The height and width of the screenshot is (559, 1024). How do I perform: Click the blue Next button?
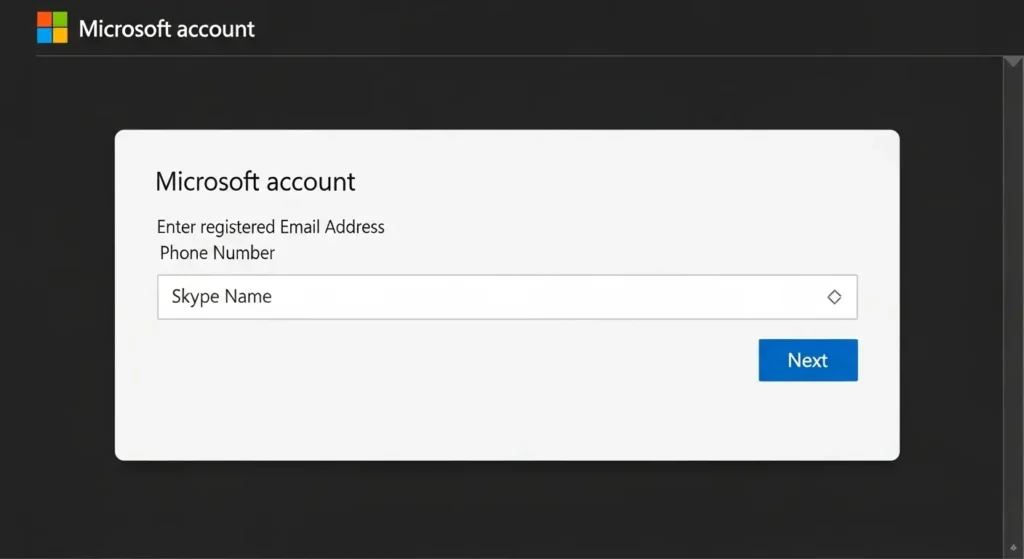click(x=808, y=360)
